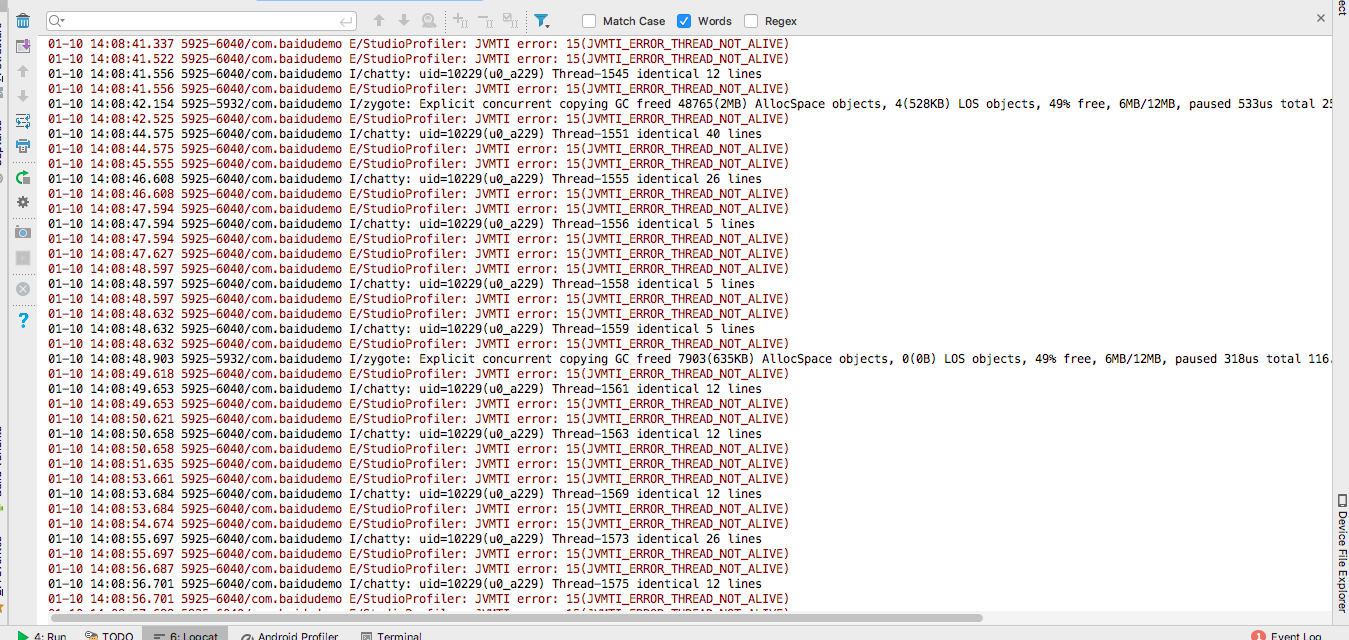Image resolution: width=1349 pixels, height=640 pixels.
Task: Disable the Words checkbox
Action: (682, 20)
